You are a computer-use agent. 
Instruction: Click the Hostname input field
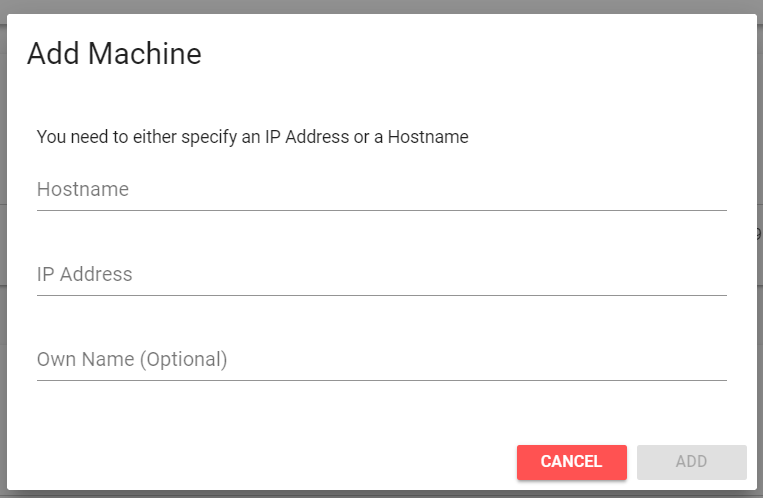pyautogui.click(x=380, y=190)
